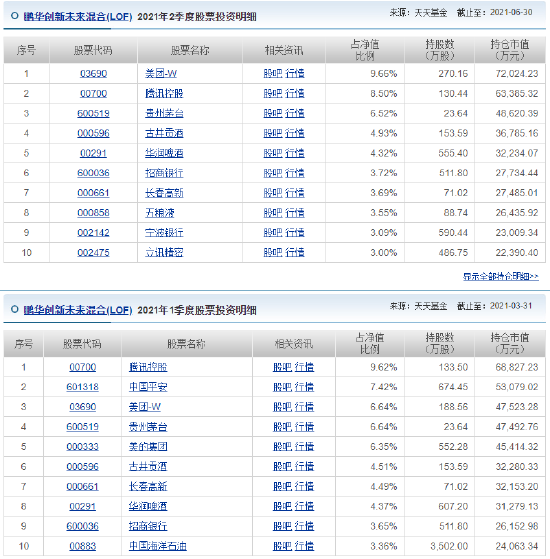Click stock name 腾讯控股 in Q2 table
The width and height of the screenshot is (550, 559).
[x=164, y=93]
